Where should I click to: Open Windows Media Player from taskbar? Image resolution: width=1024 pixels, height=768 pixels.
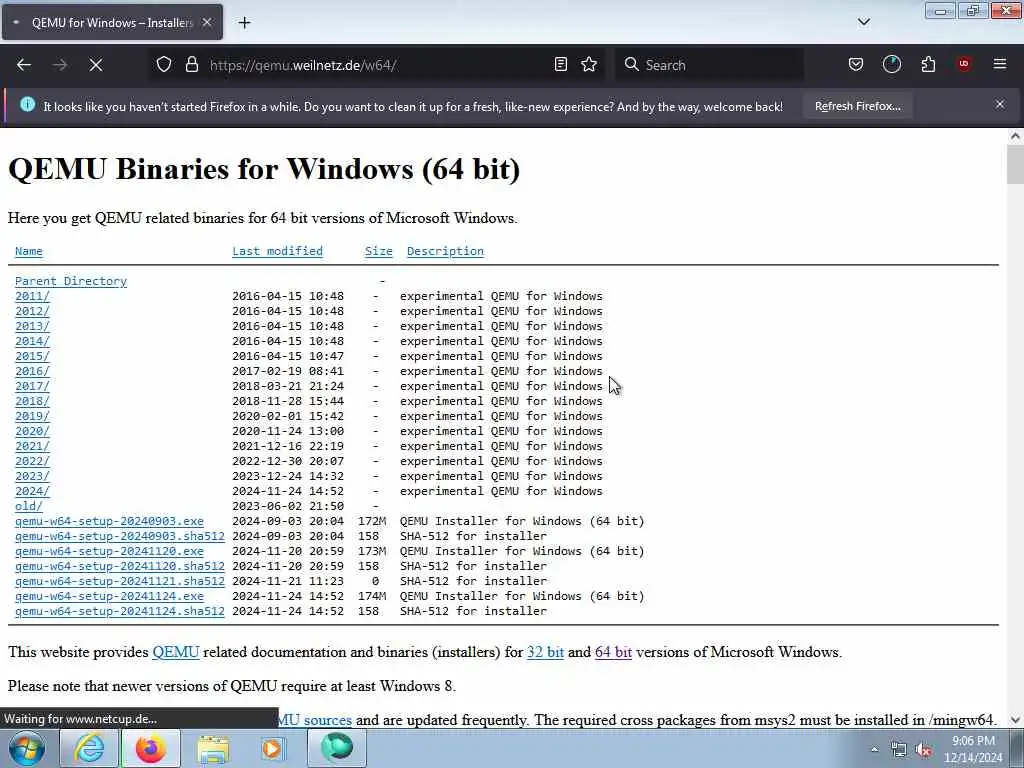274,748
